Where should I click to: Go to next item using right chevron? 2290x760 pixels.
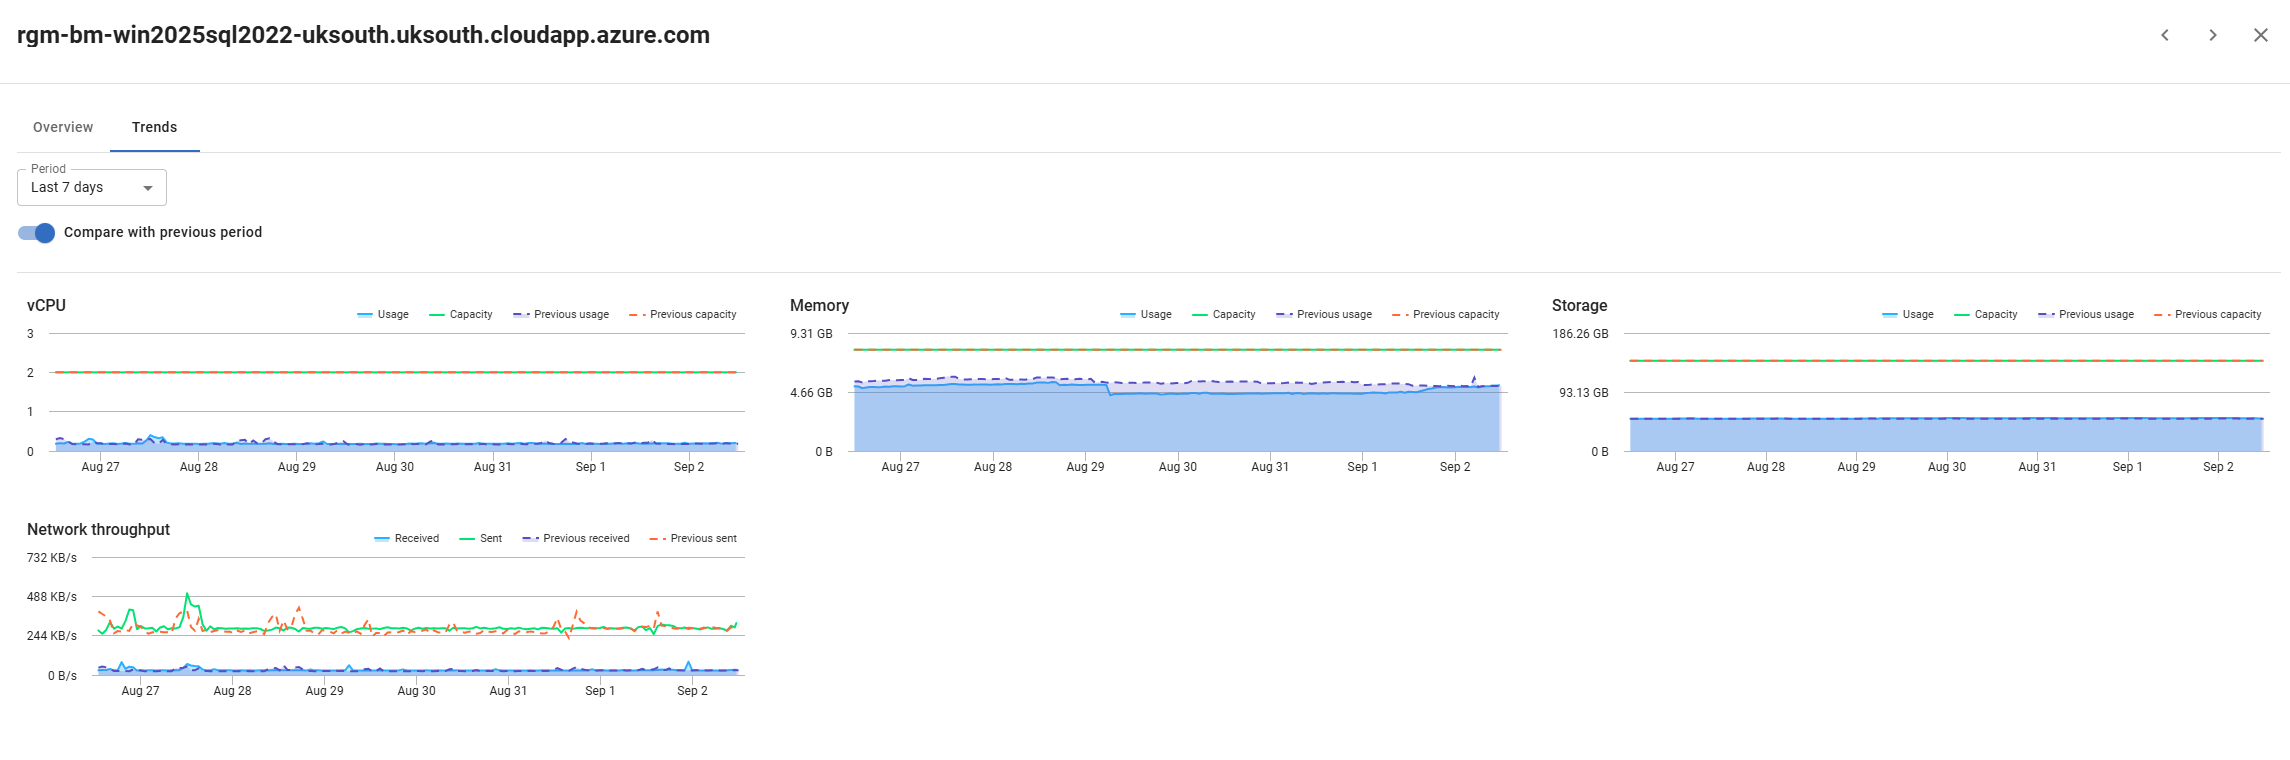(2213, 35)
